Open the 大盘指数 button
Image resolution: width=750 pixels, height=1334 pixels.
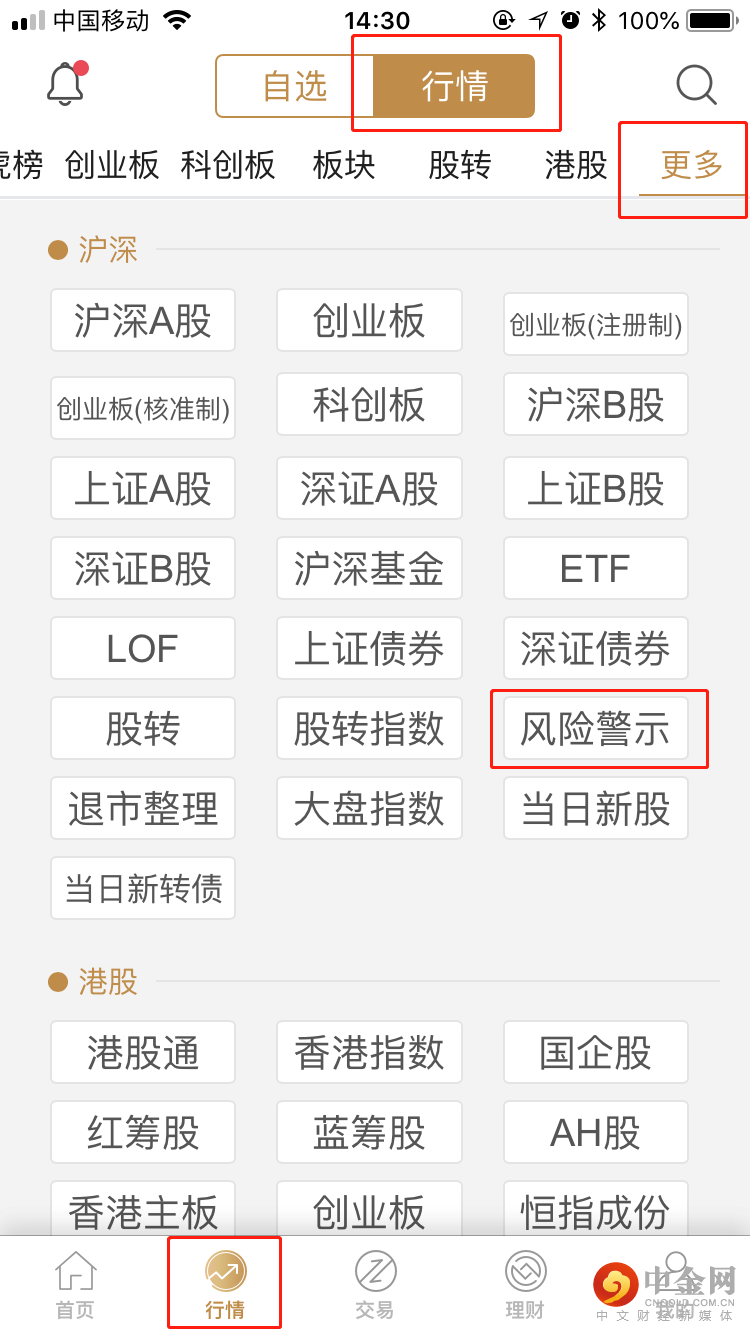369,809
